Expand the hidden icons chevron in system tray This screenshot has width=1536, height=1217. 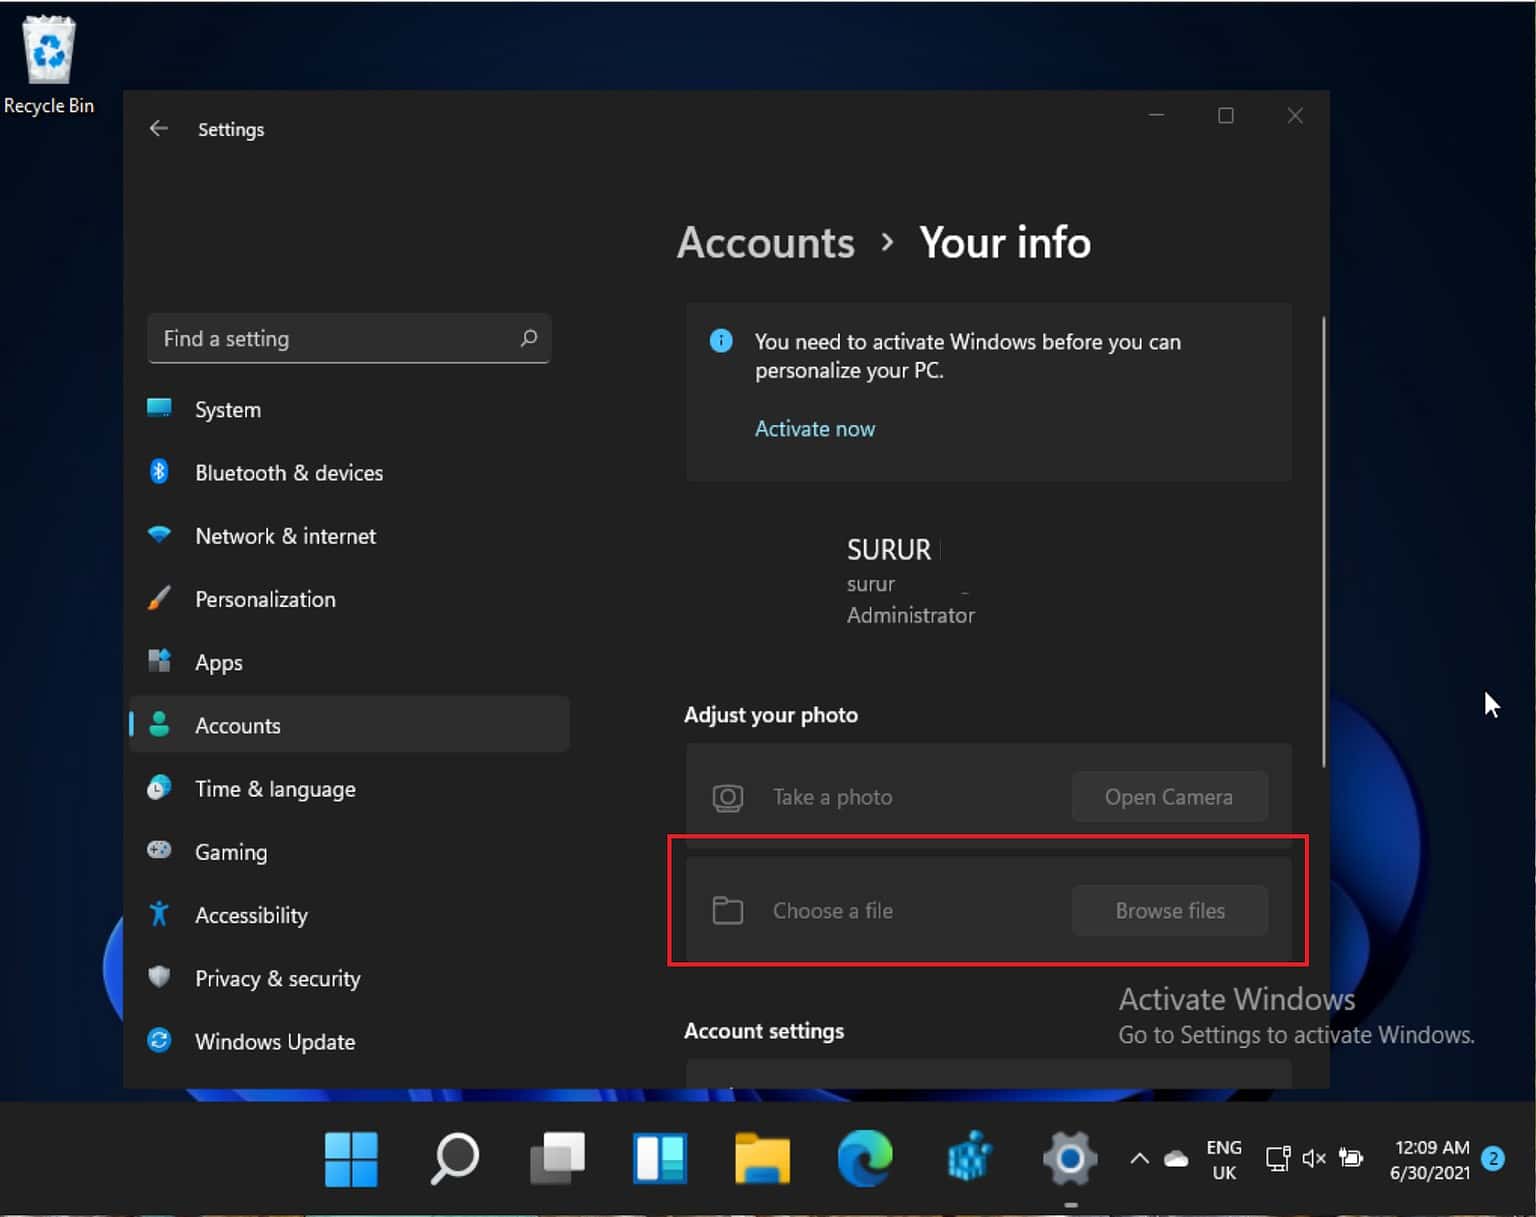pos(1138,1158)
